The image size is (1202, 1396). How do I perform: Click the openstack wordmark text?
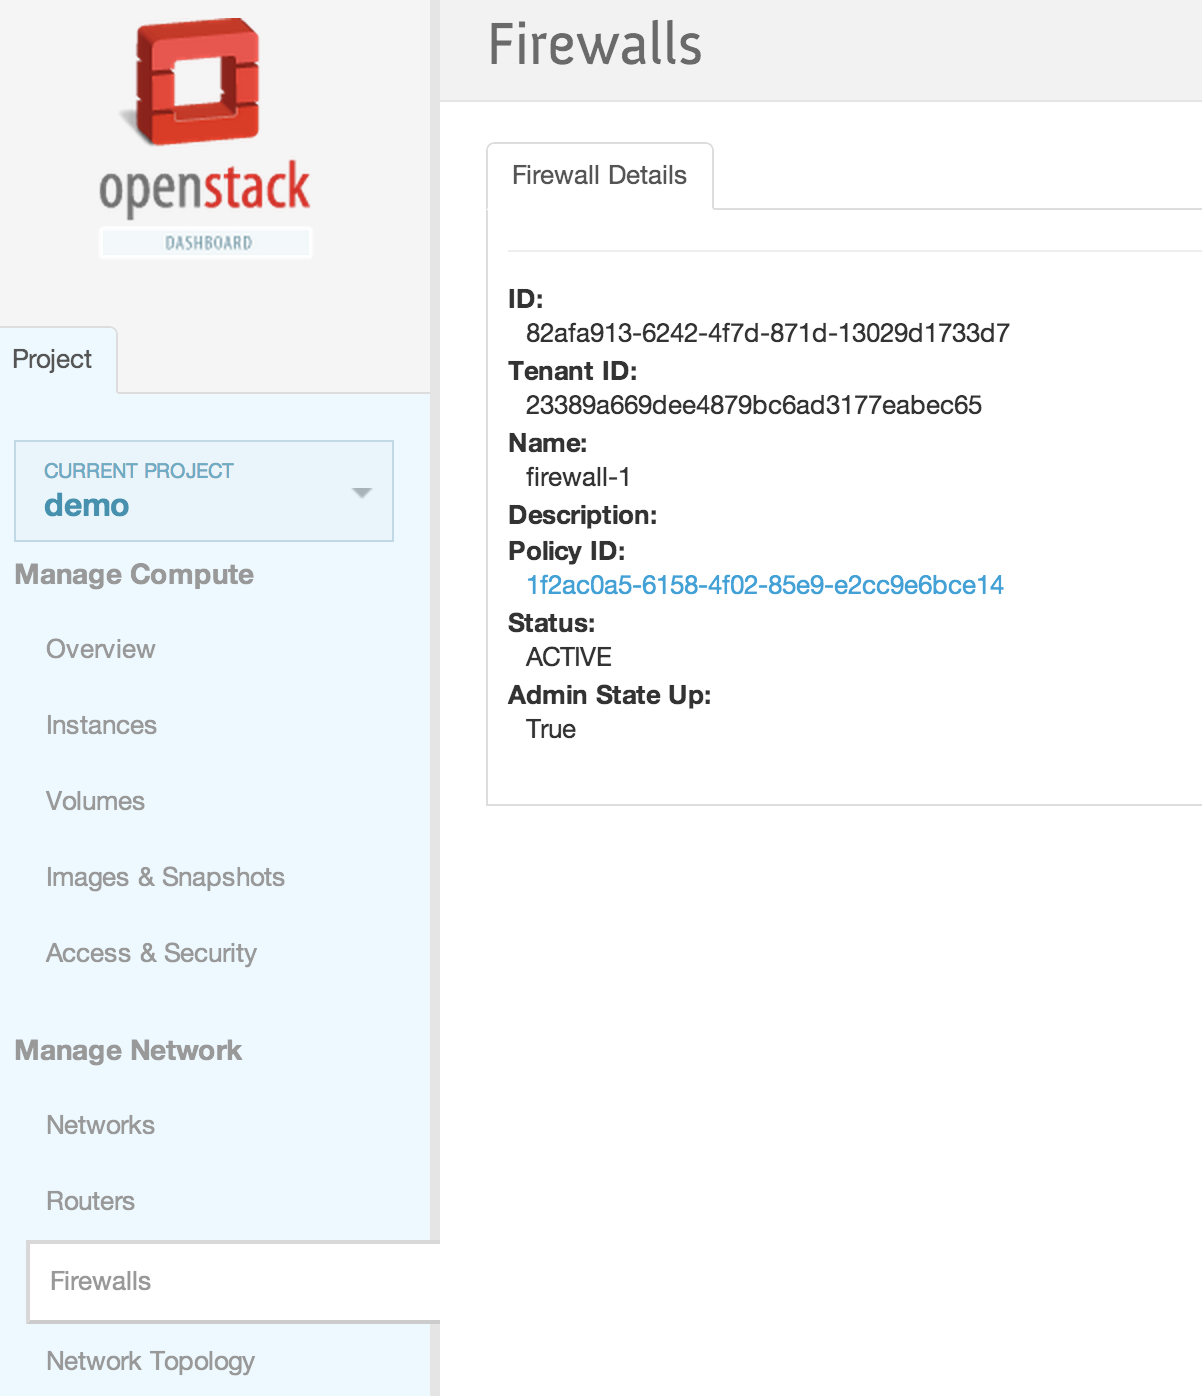tap(205, 189)
